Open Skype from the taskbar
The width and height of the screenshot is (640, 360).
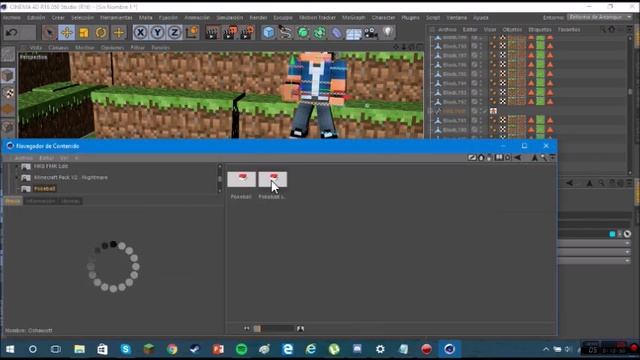tap(125, 349)
